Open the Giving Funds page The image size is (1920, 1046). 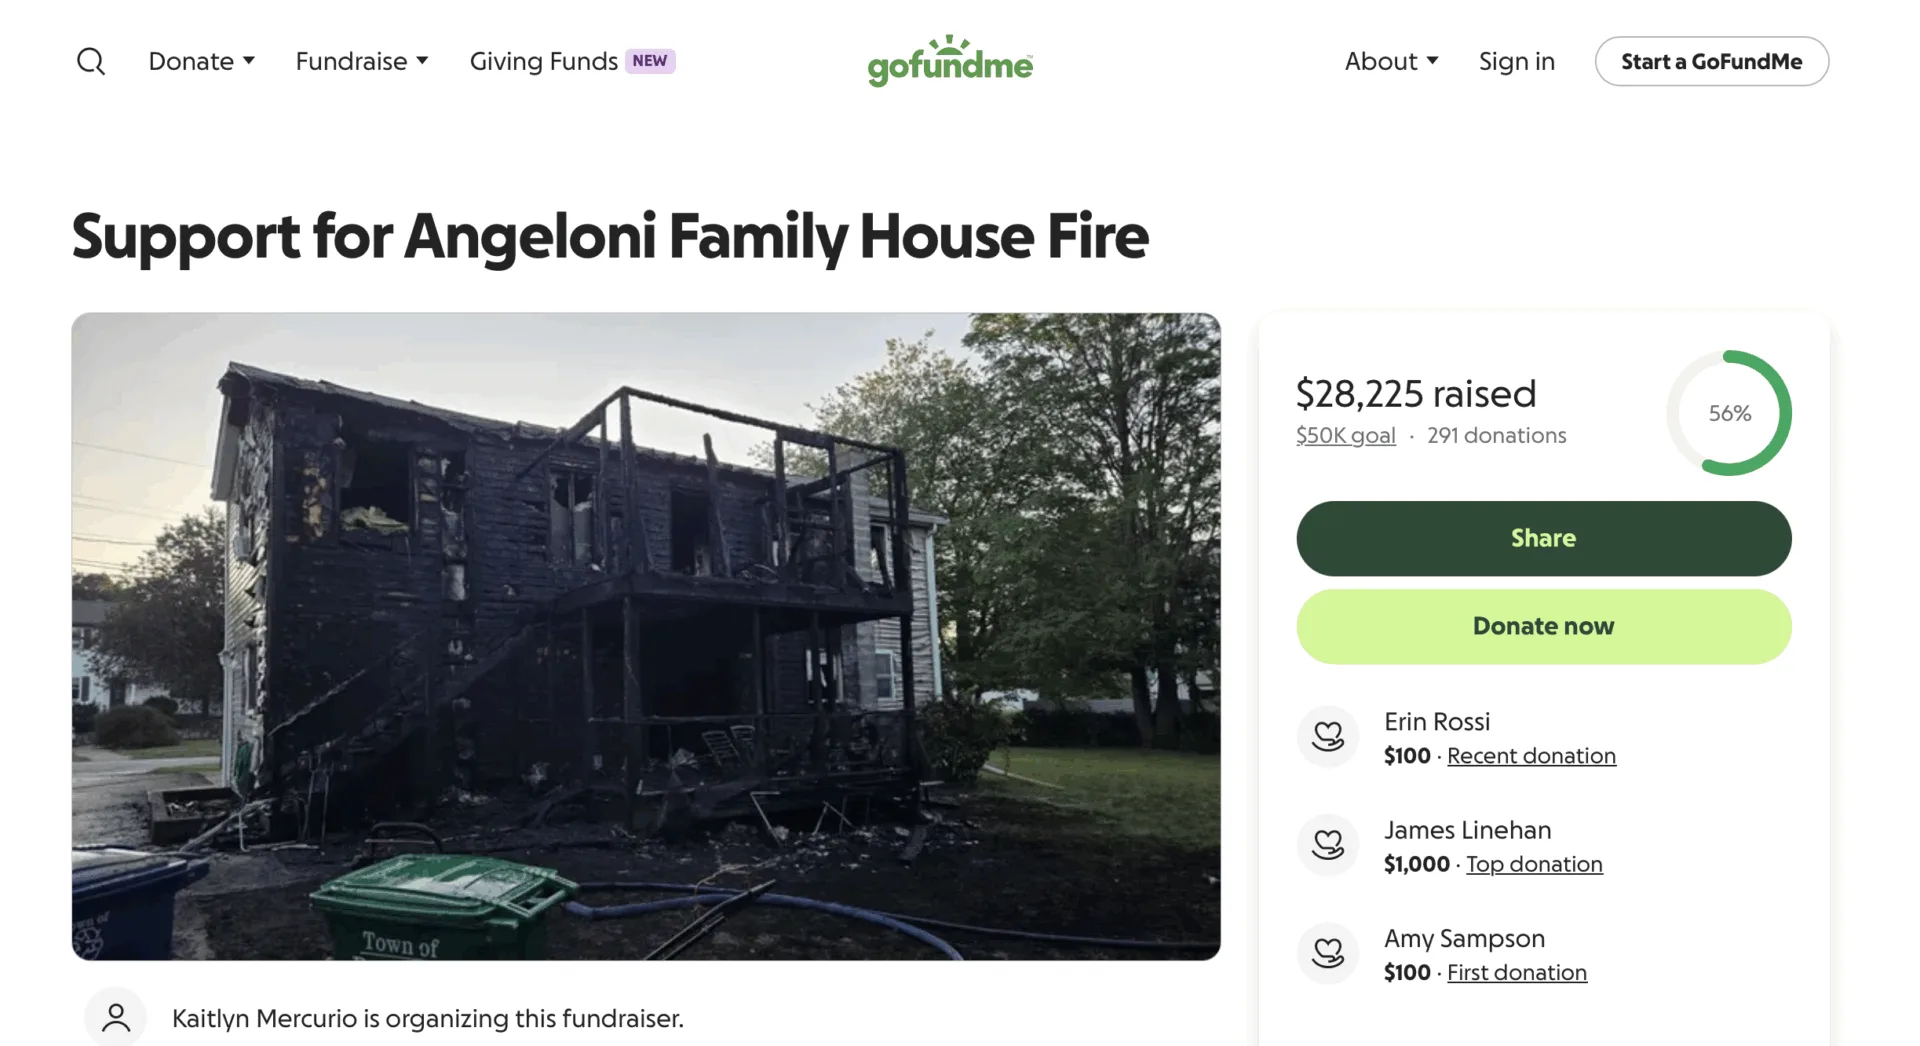pos(543,61)
